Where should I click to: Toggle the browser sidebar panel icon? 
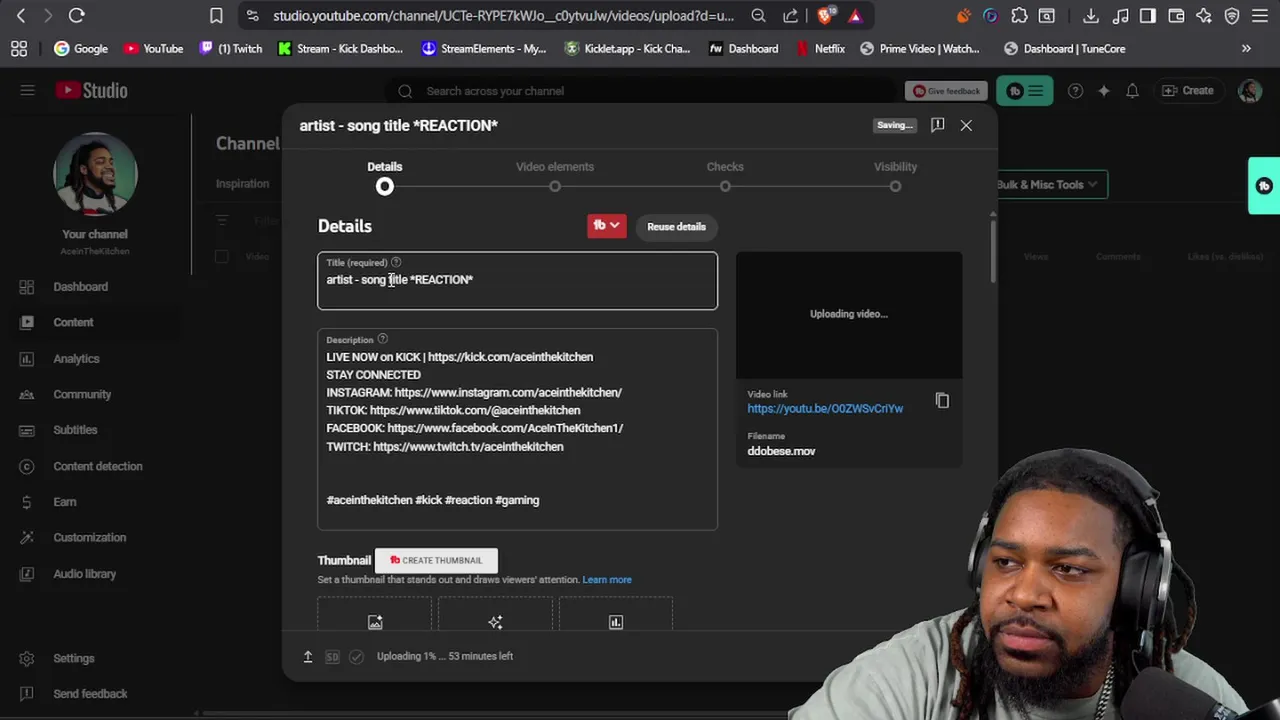point(1148,15)
